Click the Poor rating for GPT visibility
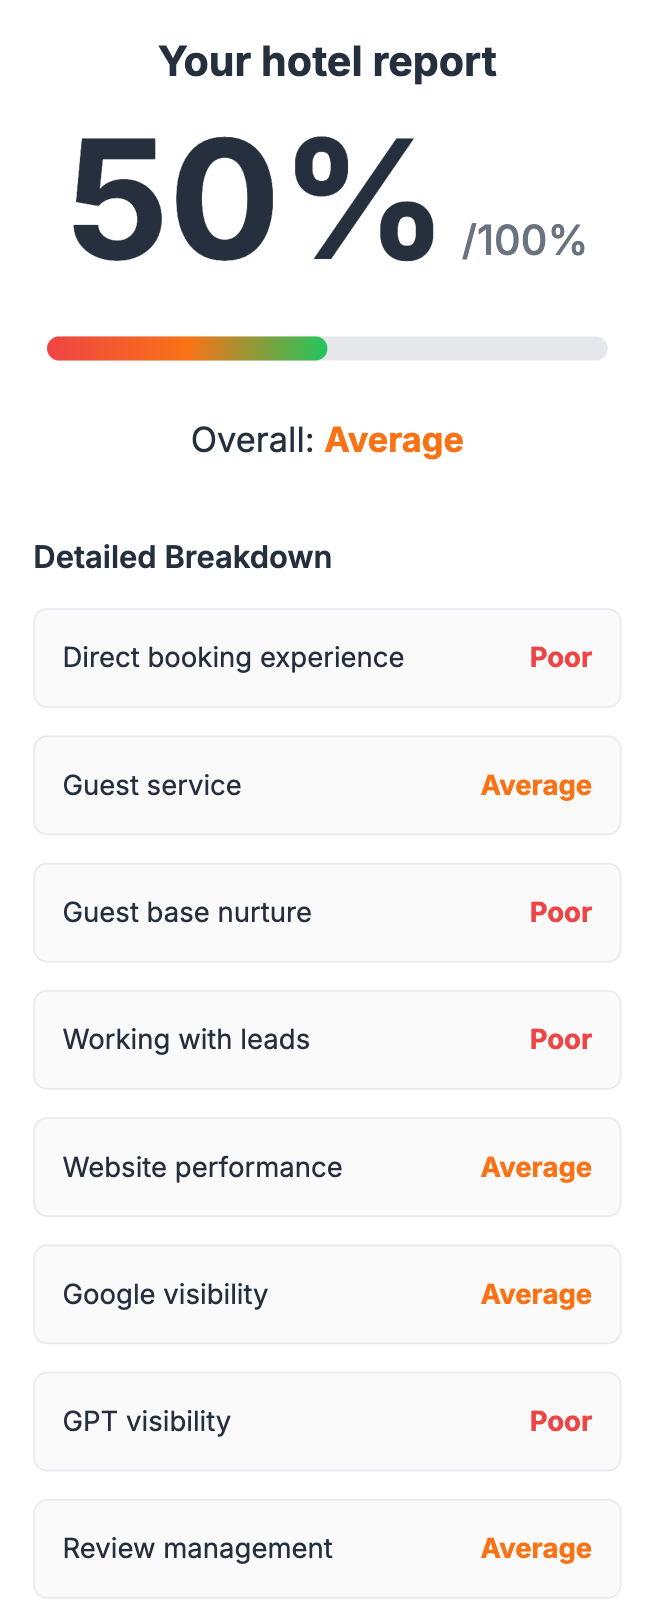654x1616 pixels. tap(560, 1421)
